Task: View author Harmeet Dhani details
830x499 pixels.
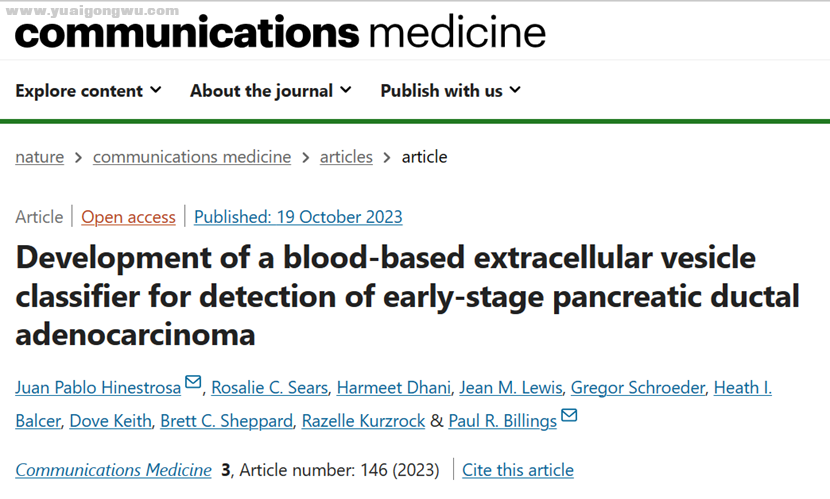Action: pos(394,388)
